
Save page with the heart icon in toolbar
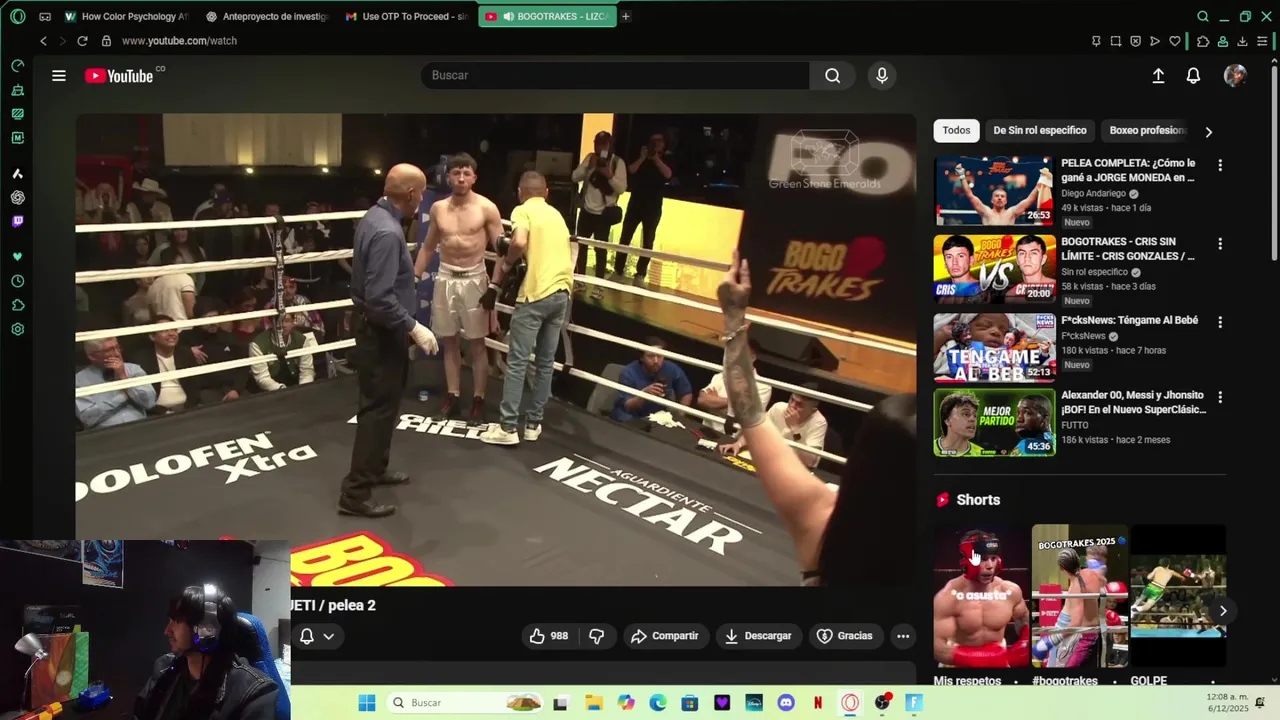point(1175,41)
